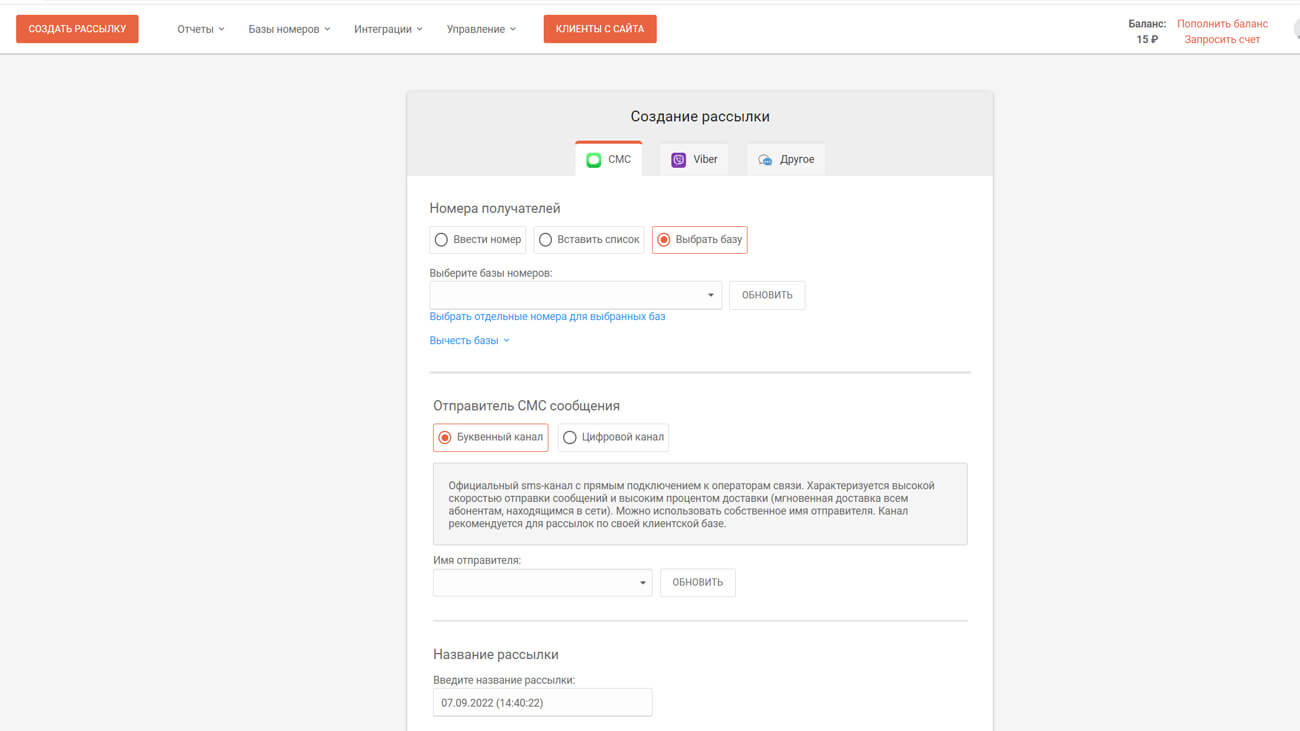1300x731 pixels.
Task: Select the Вставить список radio option
Action: [546, 240]
